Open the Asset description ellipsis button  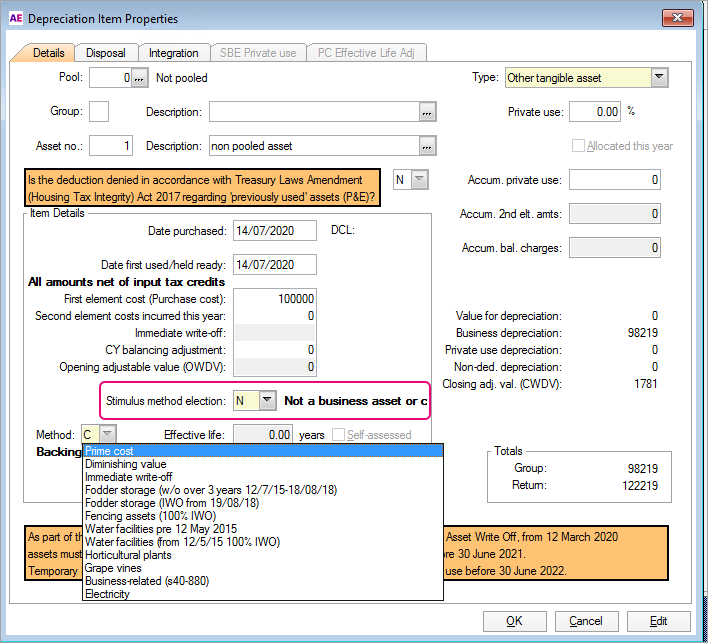pyautogui.click(x=428, y=146)
